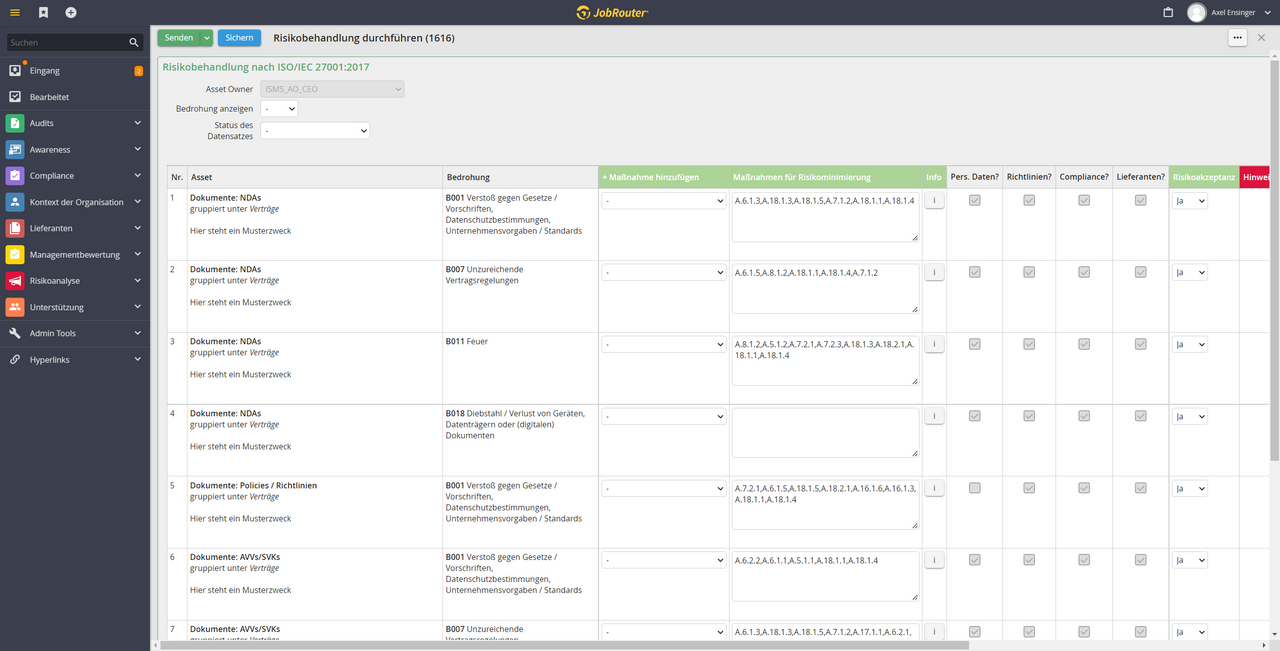Click the purple Compliance icon
This screenshot has height=651, width=1280.
[15, 175]
